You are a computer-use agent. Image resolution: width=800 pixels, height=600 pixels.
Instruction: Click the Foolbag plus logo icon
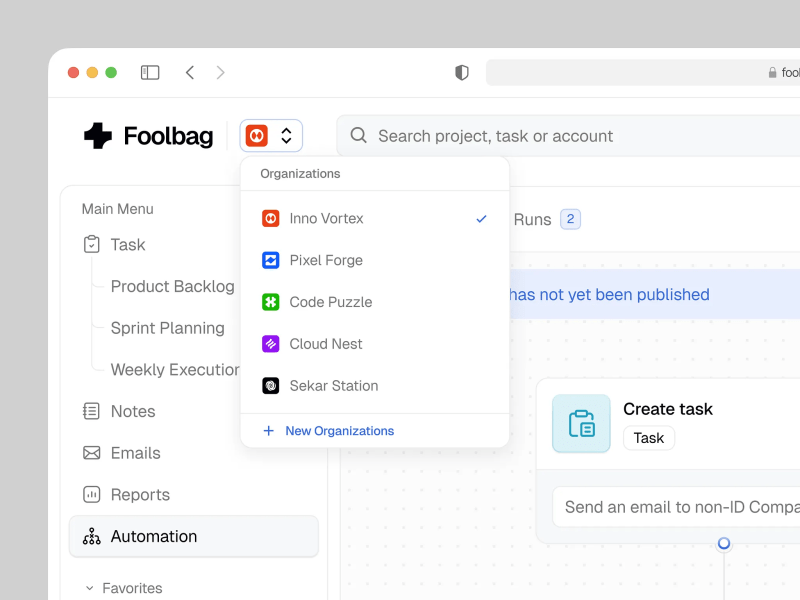click(97, 136)
